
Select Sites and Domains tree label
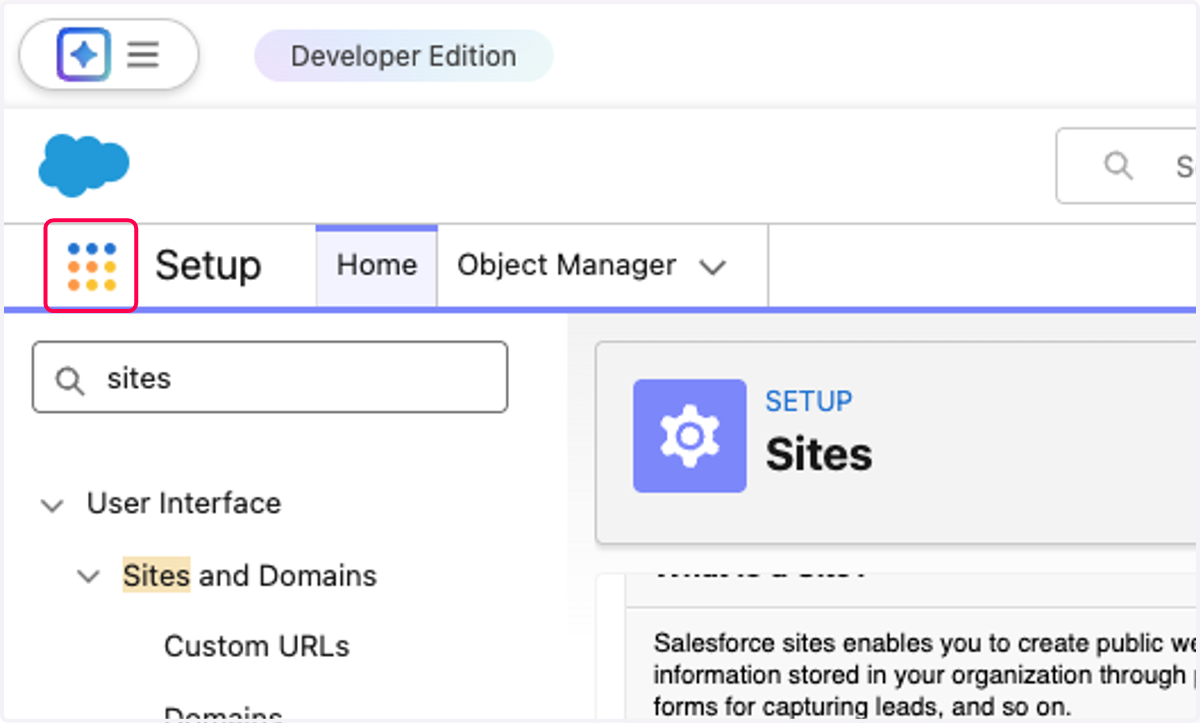pos(250,576)
